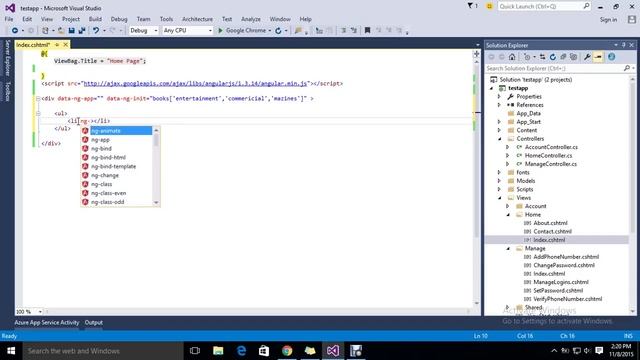Viewport: 640px width, 360px height.
Task: Select the Index.cshtml editor tab
Action: pyautogui.click(x=33, y=44)
